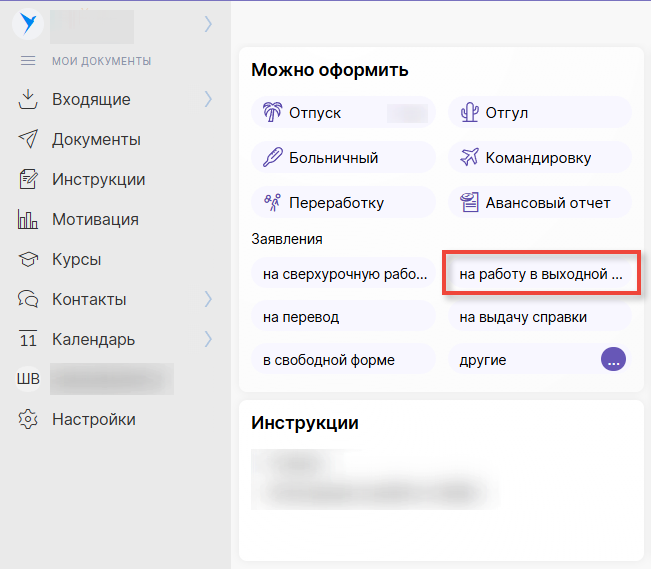Expand the Входящие submenu chevron
The height and width of the screenshot is (569, 651).
tap(208, 99)
